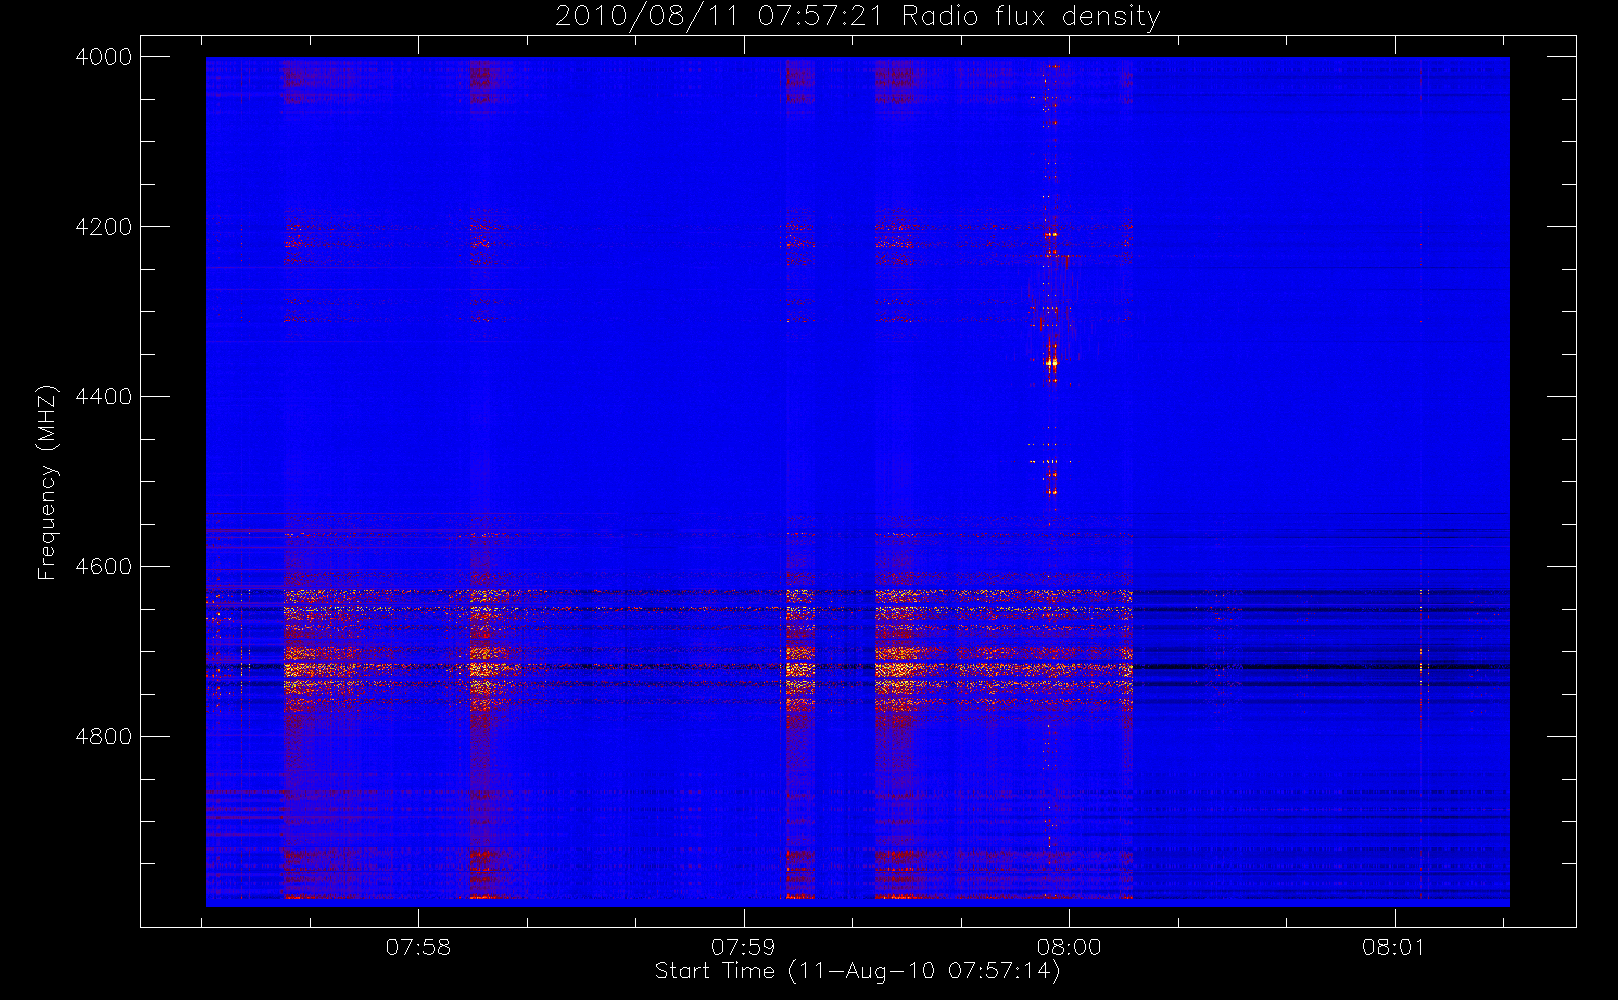Image resolution: width=1618 pixels, height=1000 pixels.
Task: Click the plot title '2010/08/11 07:57:21 Radio flux density'
Action: click(x=857, y=17)
